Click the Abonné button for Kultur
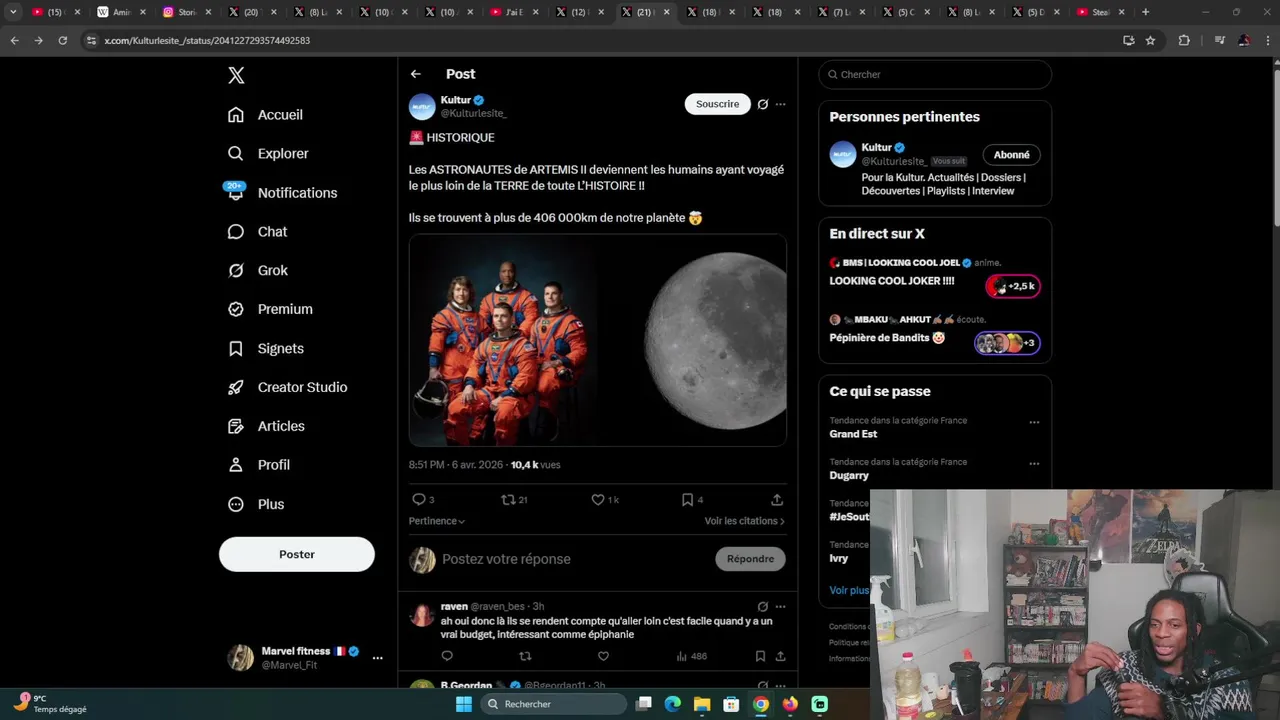This screenshot has width=1280, height=720. (1012, 155)
